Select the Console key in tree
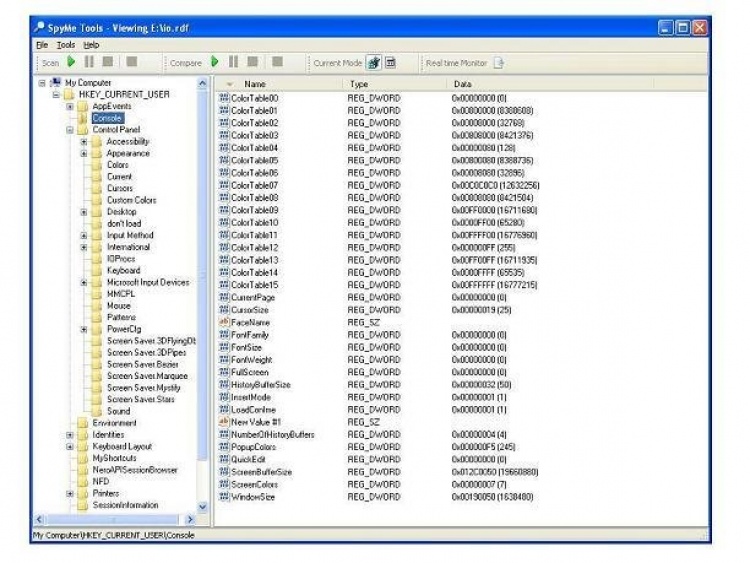The image size is (750, 563). coord(108,118)
